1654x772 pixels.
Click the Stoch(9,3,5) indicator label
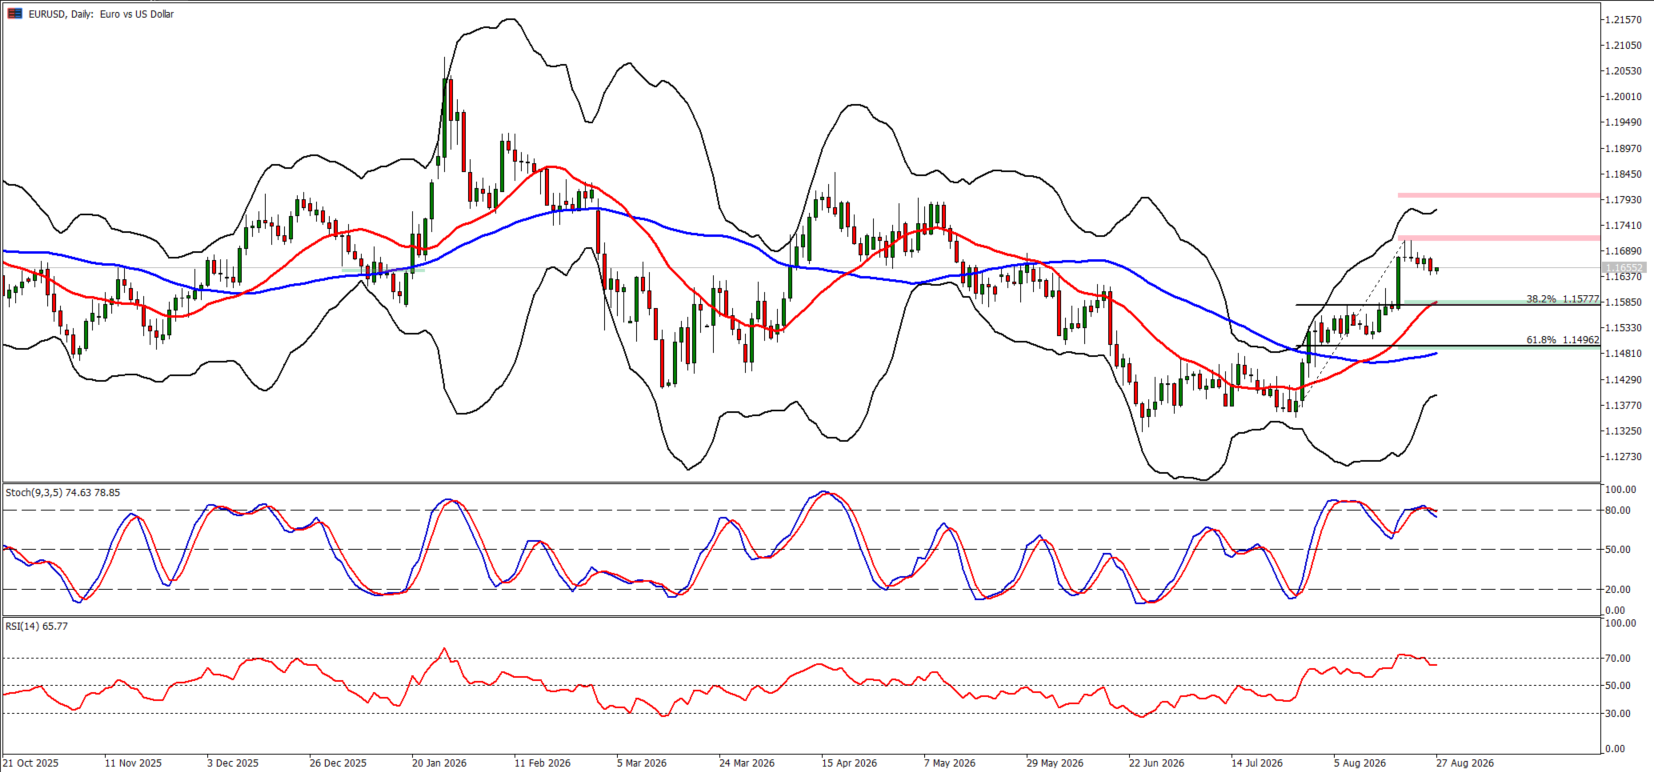63,492
